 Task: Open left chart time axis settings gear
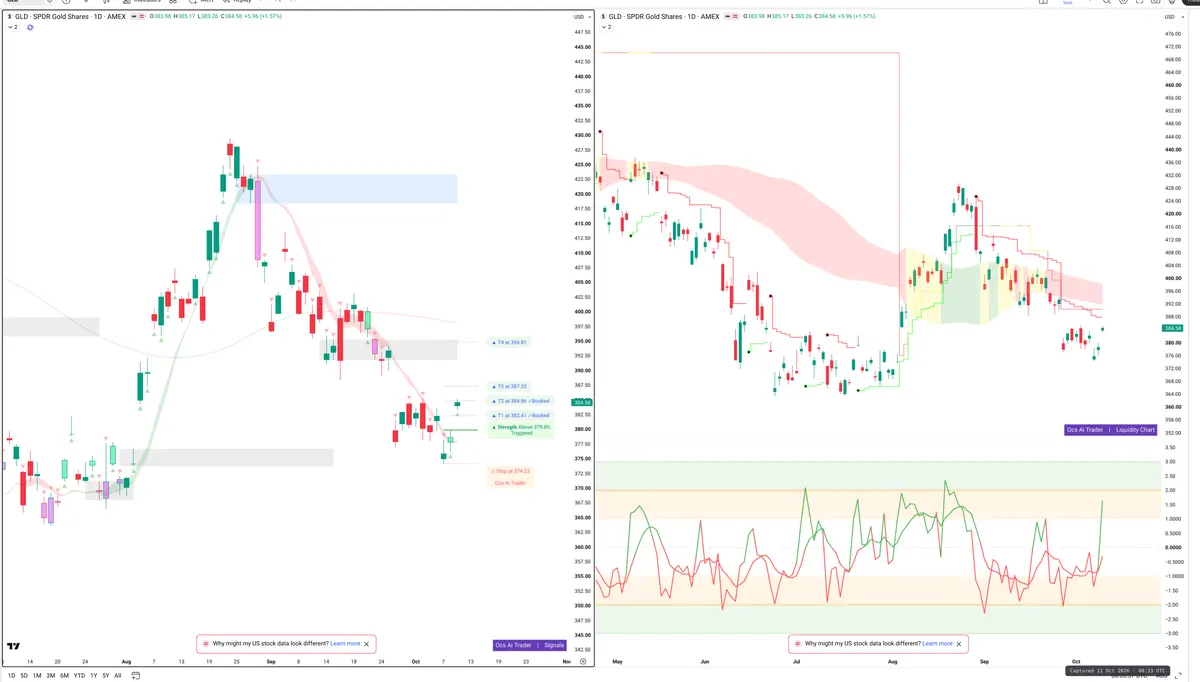[x=581, y=662]
